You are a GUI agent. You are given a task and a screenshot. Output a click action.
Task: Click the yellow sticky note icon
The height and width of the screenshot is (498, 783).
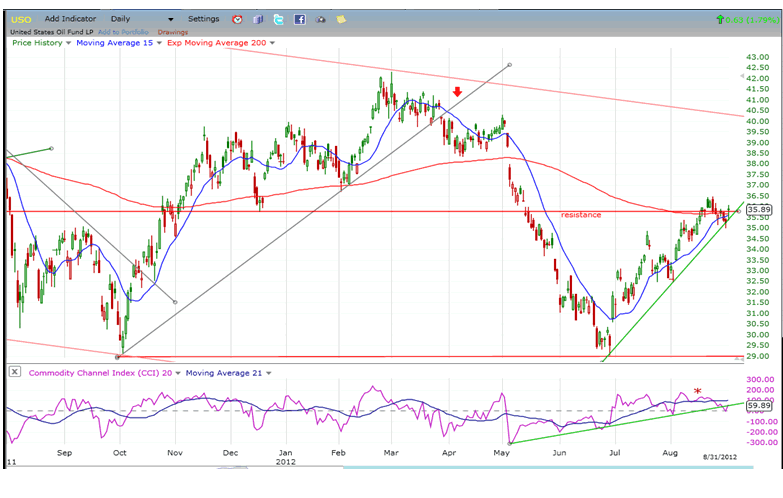[341, 19]
